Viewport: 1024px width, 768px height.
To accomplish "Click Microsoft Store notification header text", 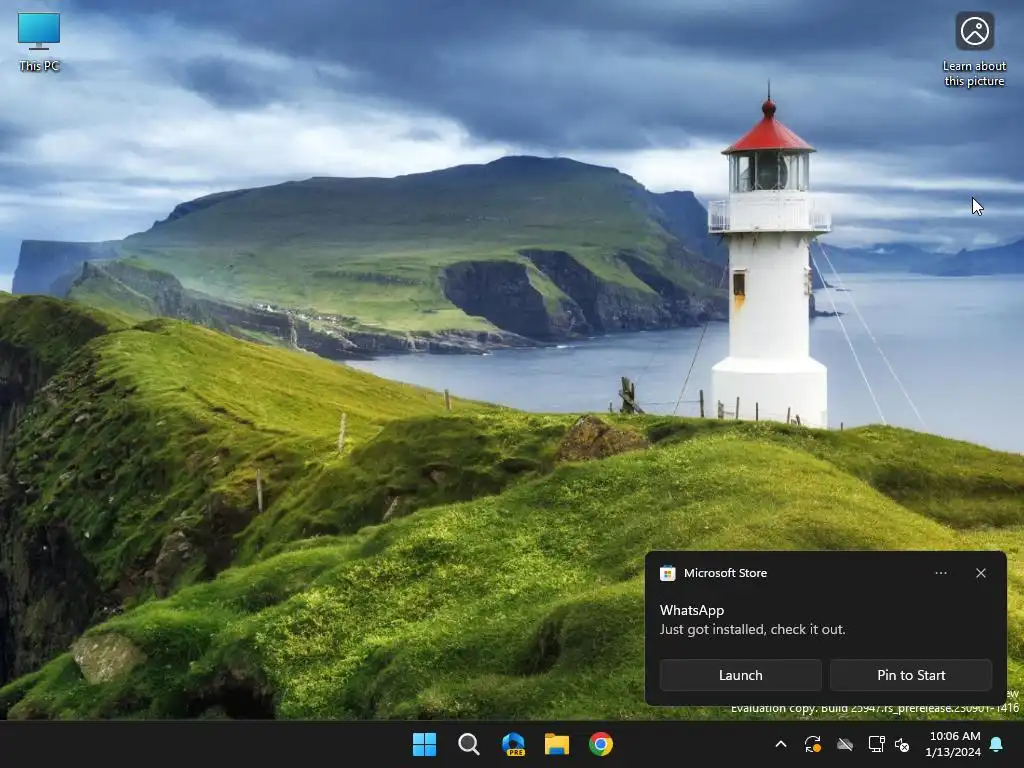I will 725,573.
